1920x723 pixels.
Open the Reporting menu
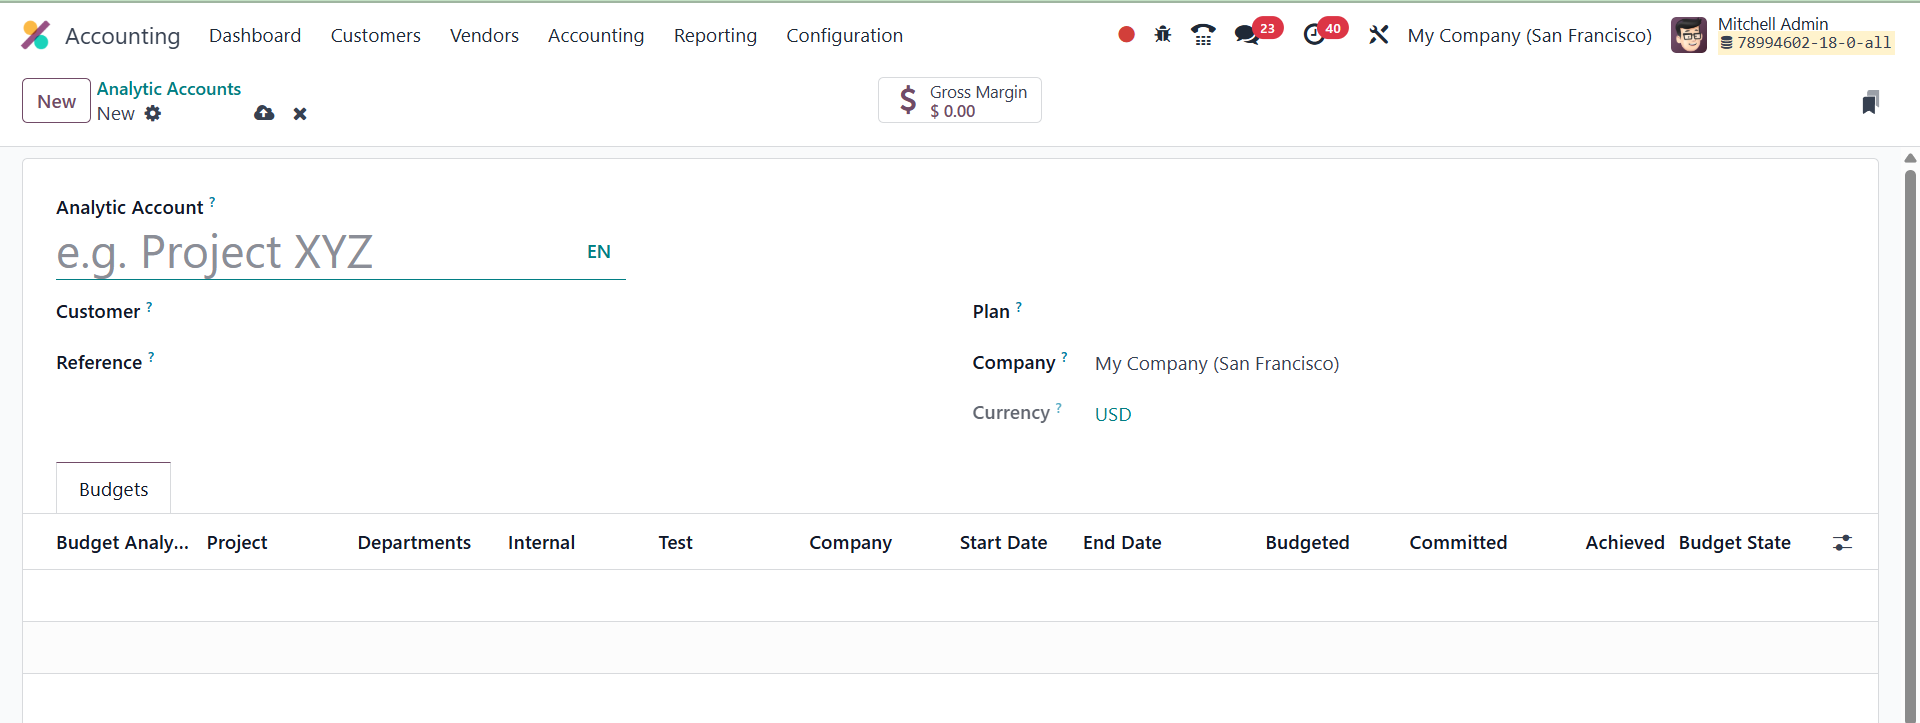click(x=715, y=36)
